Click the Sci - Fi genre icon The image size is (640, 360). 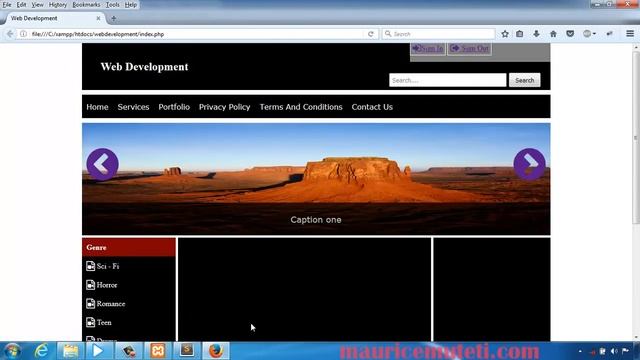point(91,266)
